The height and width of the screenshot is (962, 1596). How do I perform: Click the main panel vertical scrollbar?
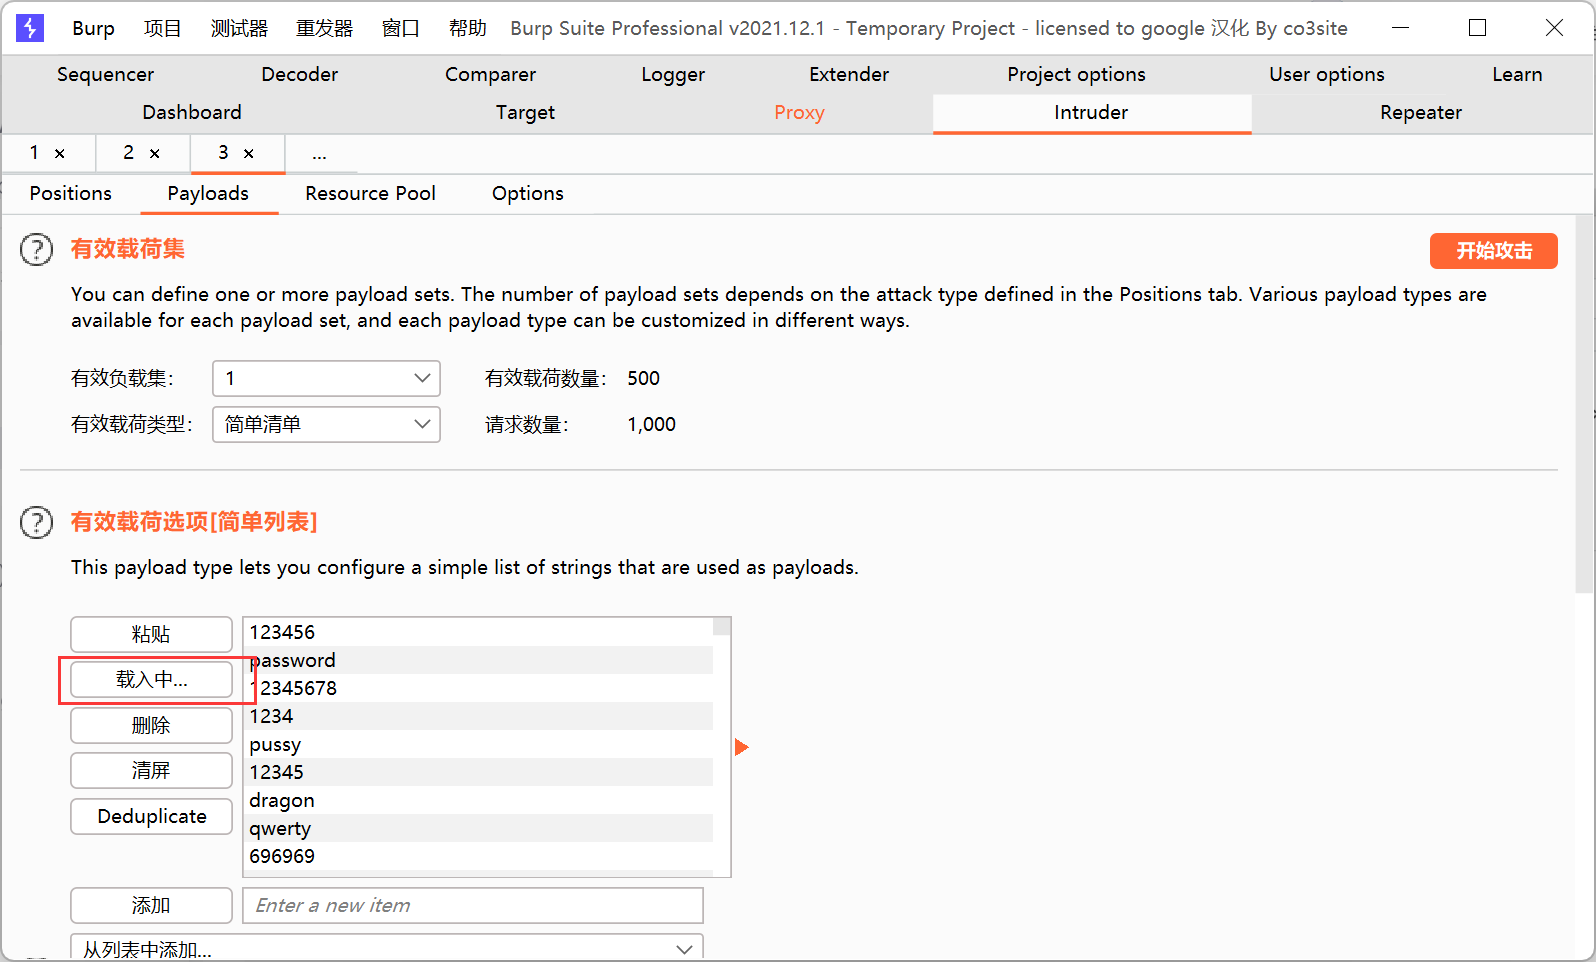click(x=1585, y=405)
